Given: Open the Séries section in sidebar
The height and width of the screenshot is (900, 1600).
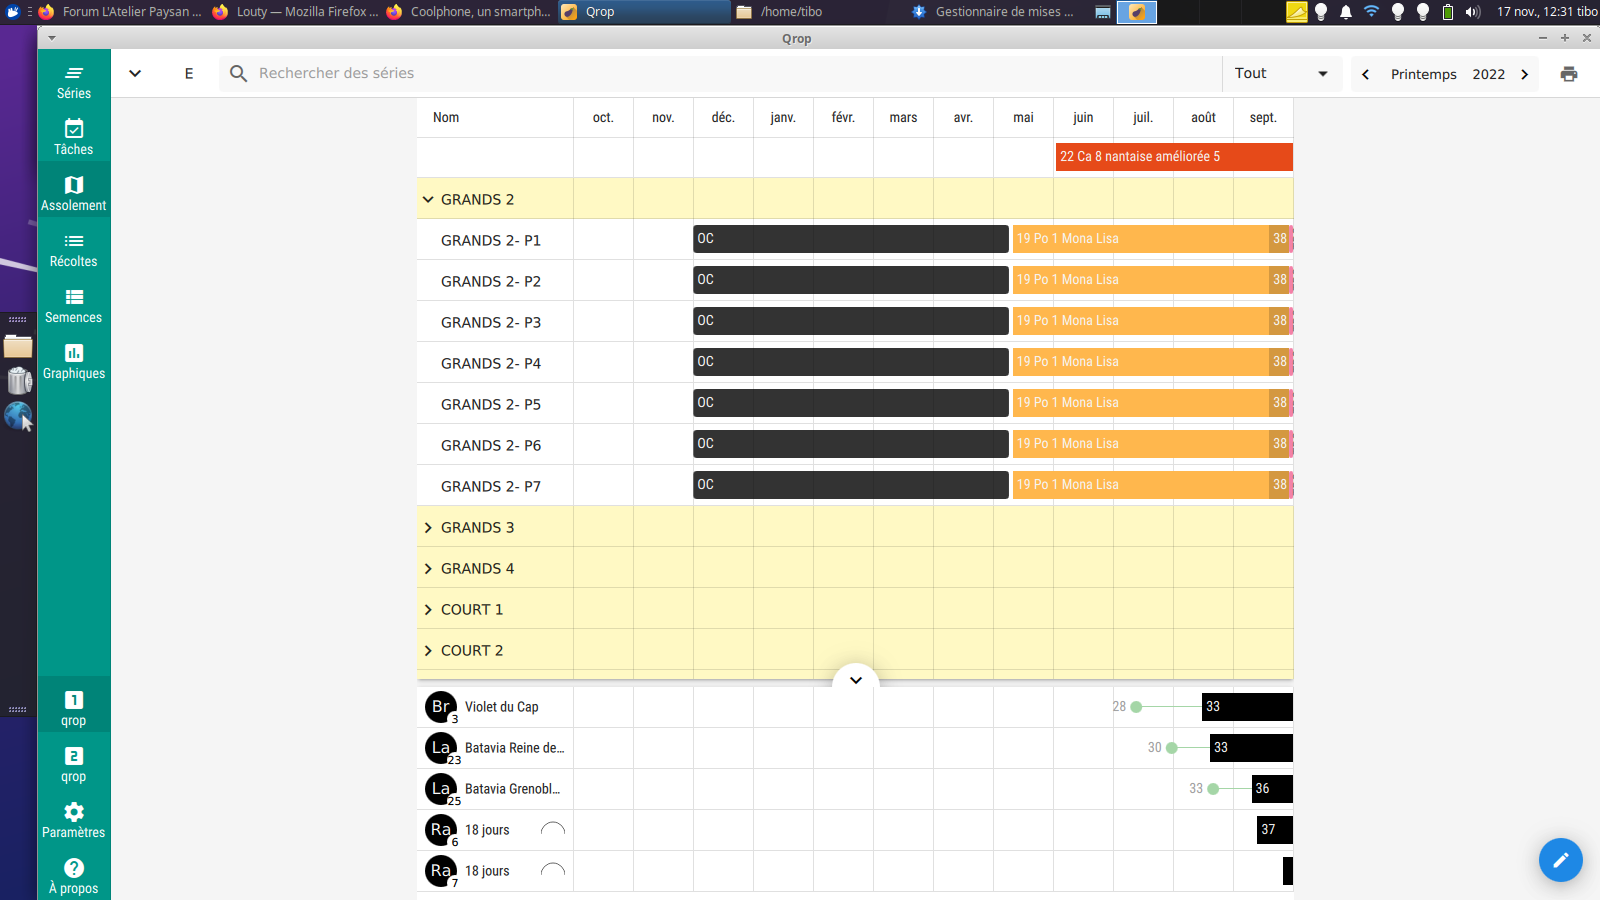Looking at the screenshot, I should [x=74, y=82].
